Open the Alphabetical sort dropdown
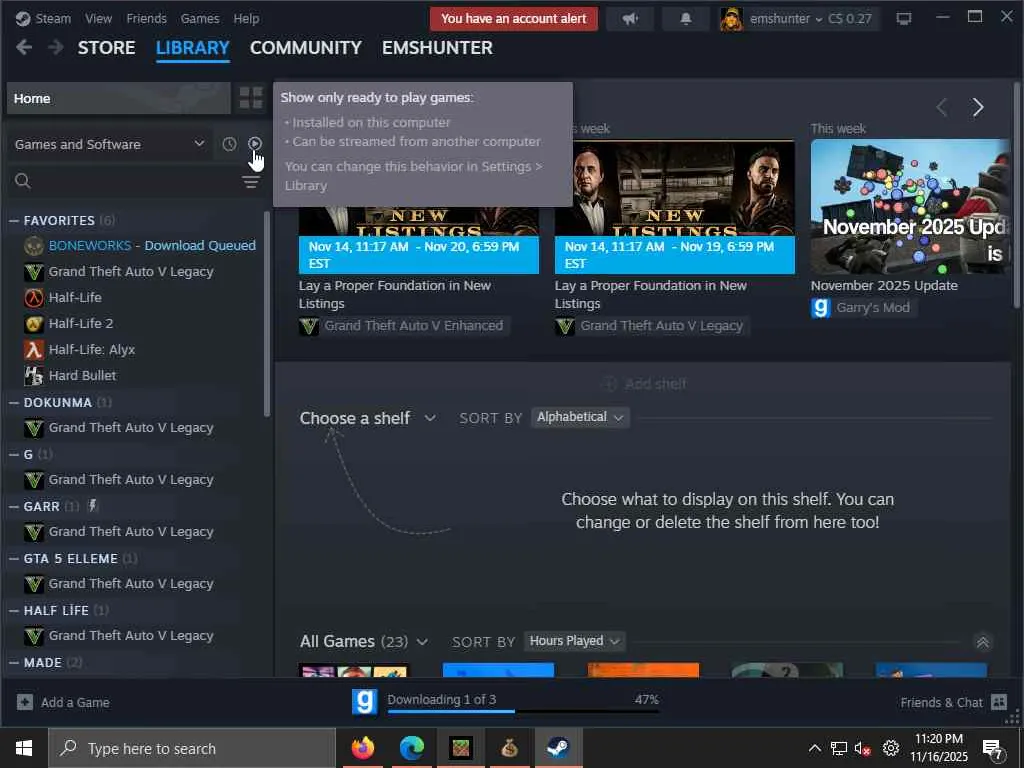Screen dimensions: 1024x768 pos(580,417)
